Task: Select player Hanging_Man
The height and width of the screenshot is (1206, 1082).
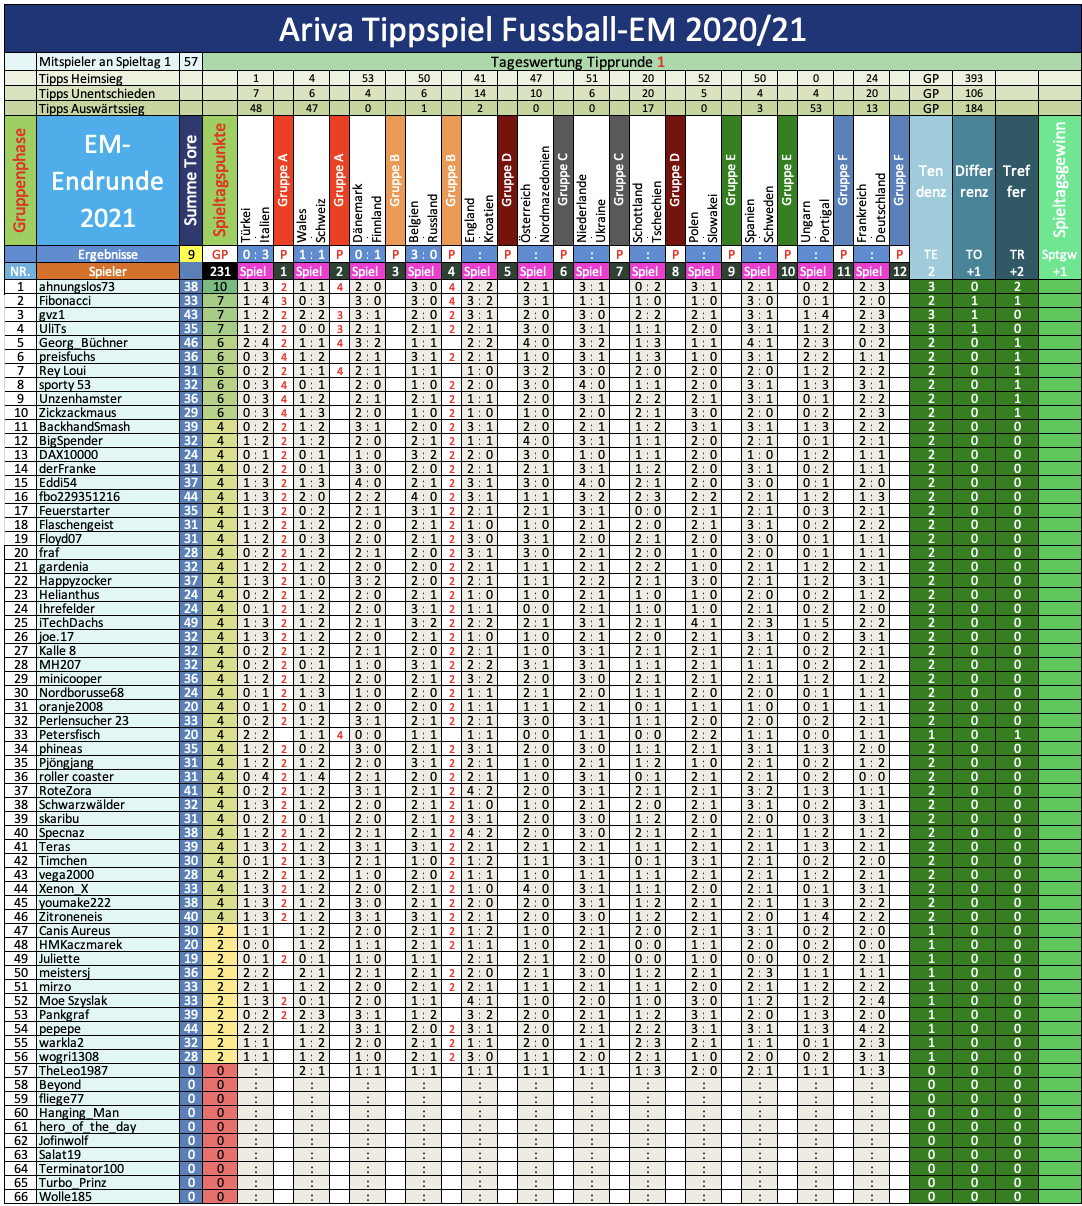Action: click(108, 1113)
